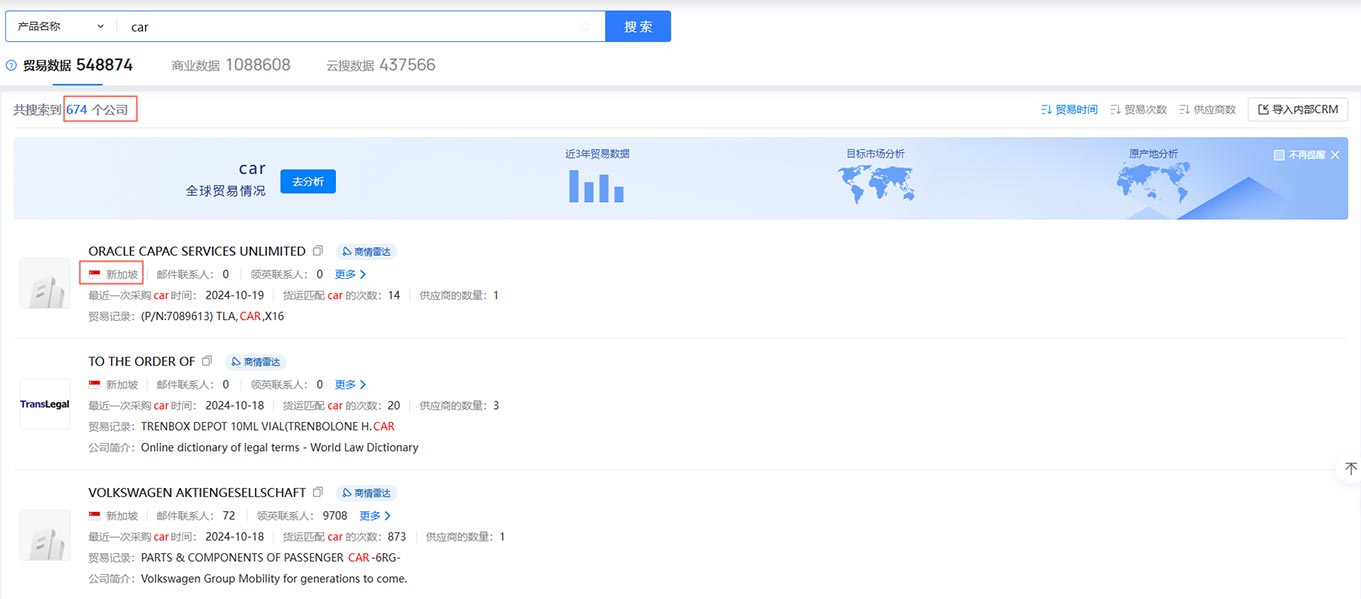Open the TransLegal company logo
Image resolution: width=1361 pixels, height=599 pixels.
(x=45, y=404)
